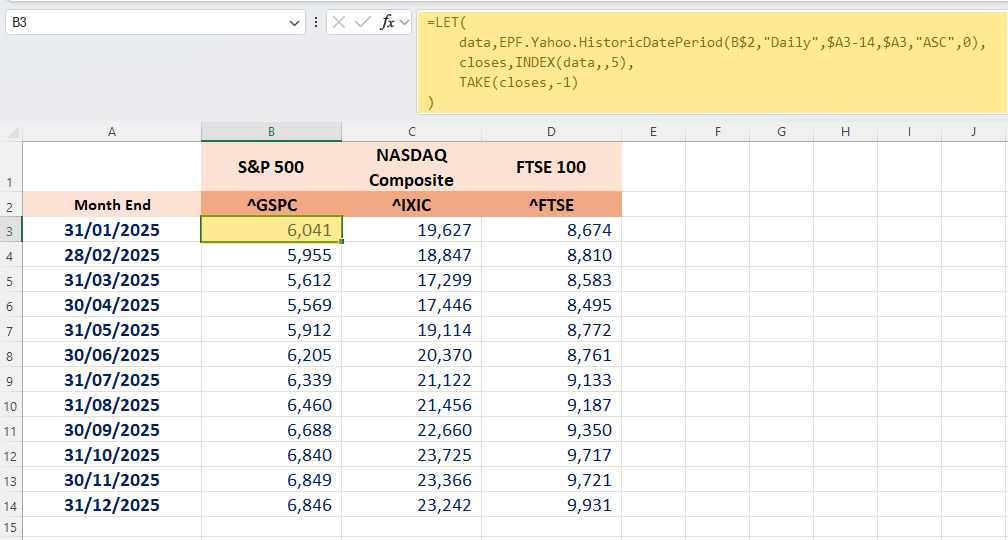Select NASDAQ value 19,627
Image resolution: width=1008 pixels, height=540 pixels.
pyautogui.click(x=411, y=230)
